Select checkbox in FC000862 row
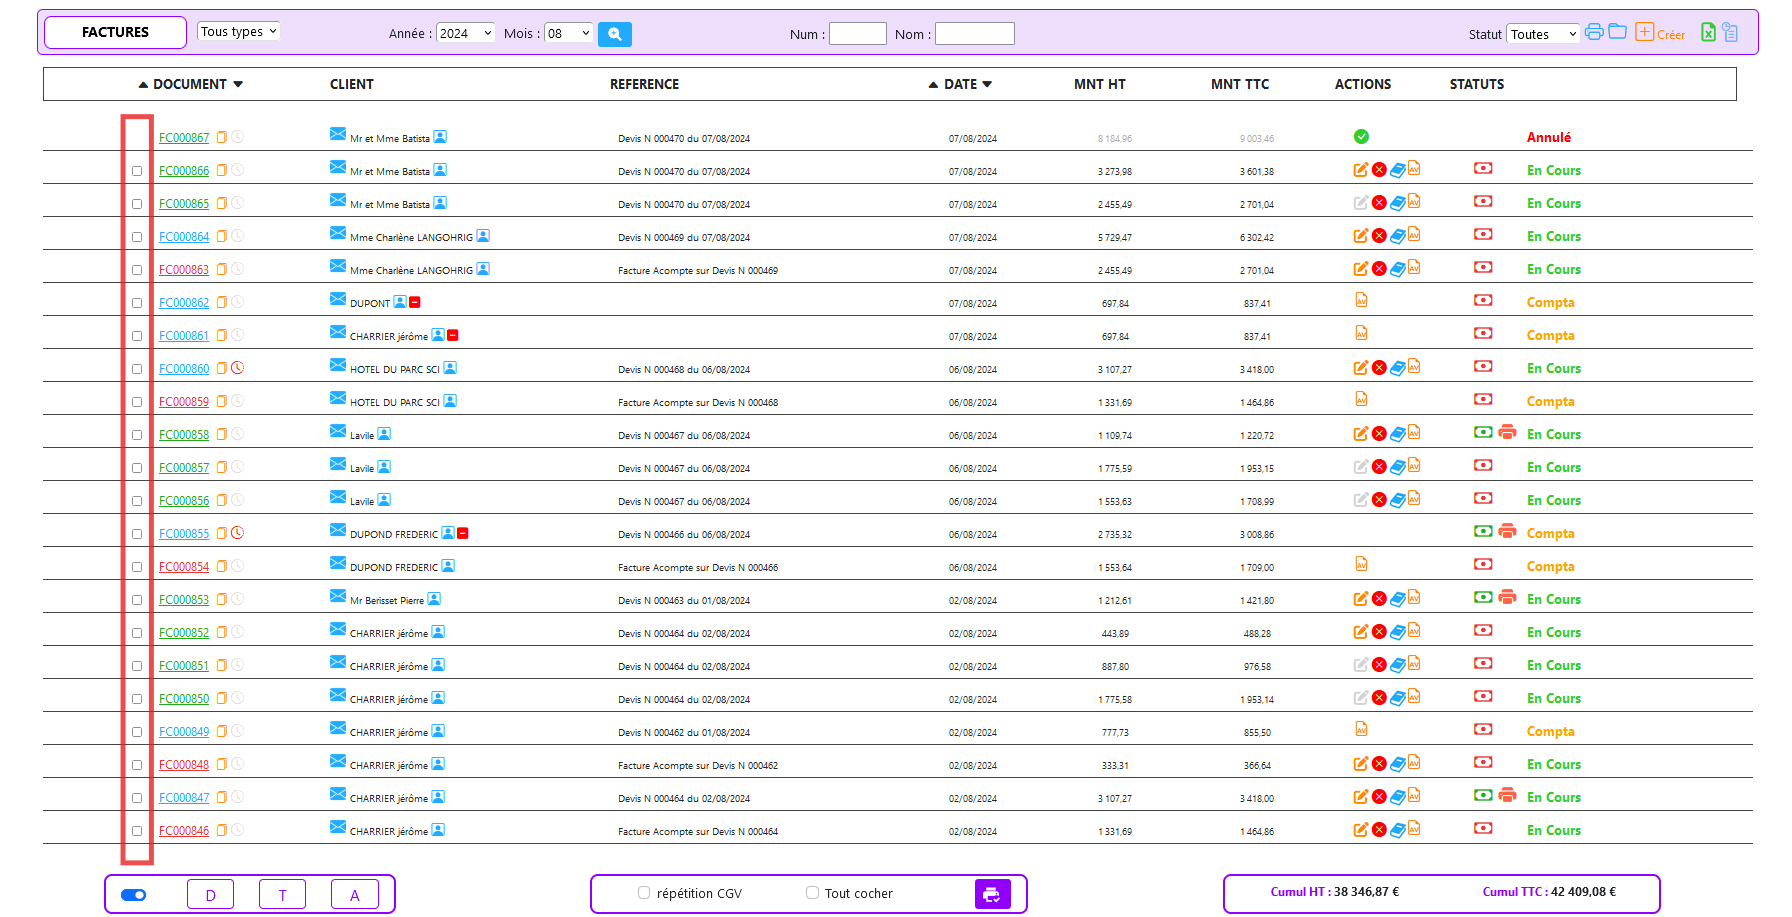1792x917 pixels. [137, 303]
